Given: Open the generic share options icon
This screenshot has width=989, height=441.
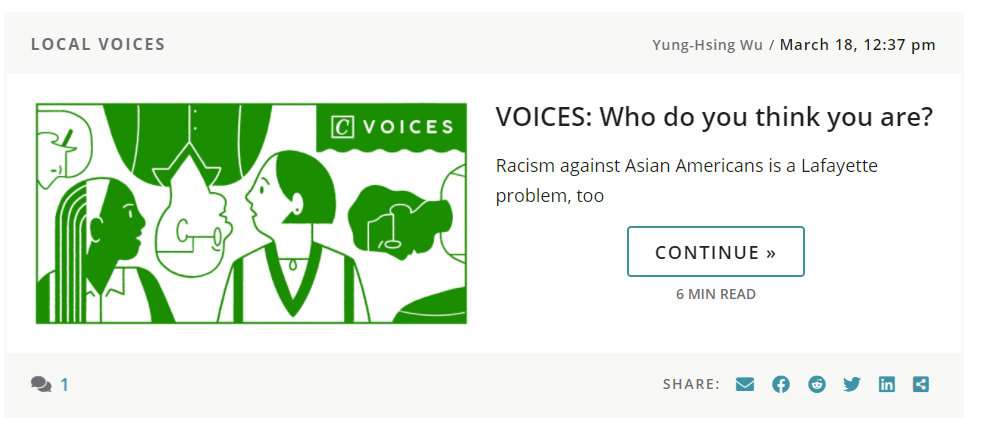Looking at the screenshot, I should pos(921,384).
